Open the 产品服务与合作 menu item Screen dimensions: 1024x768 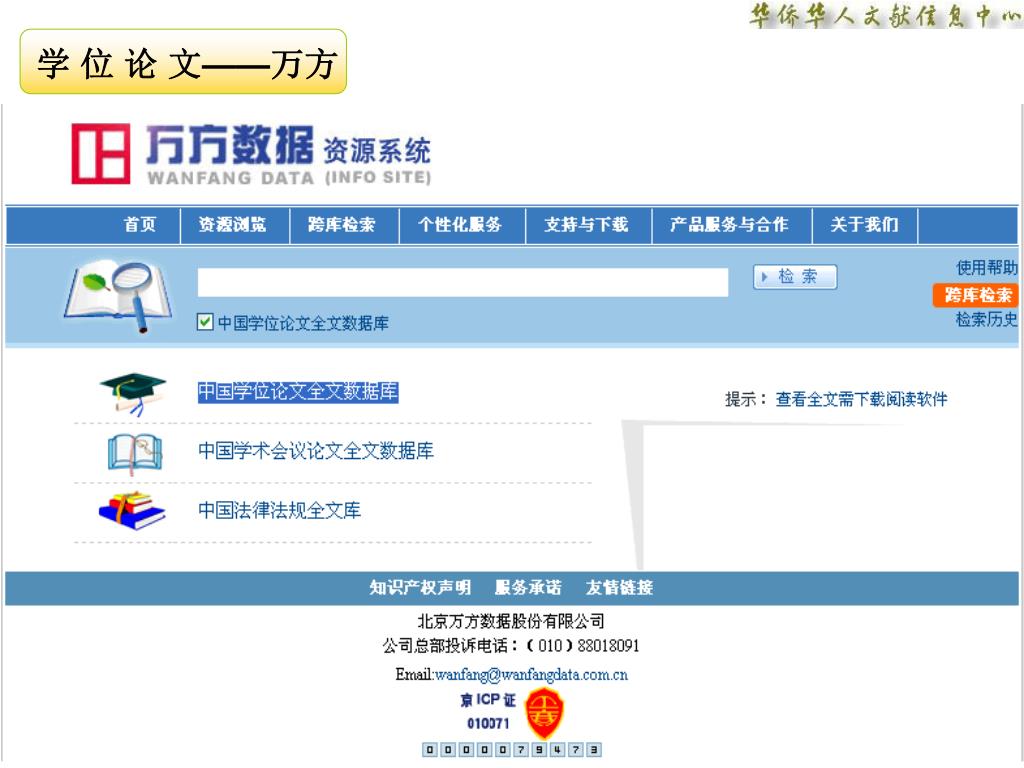[x=729, y=225]
